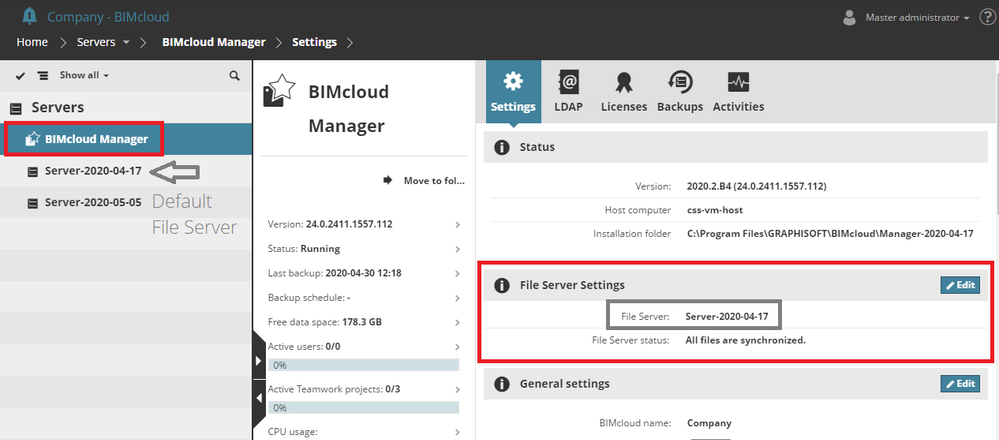The image size is (999, 440).
Task: Click the Licenses ribbon badge icon
Action: click(624, 83)
